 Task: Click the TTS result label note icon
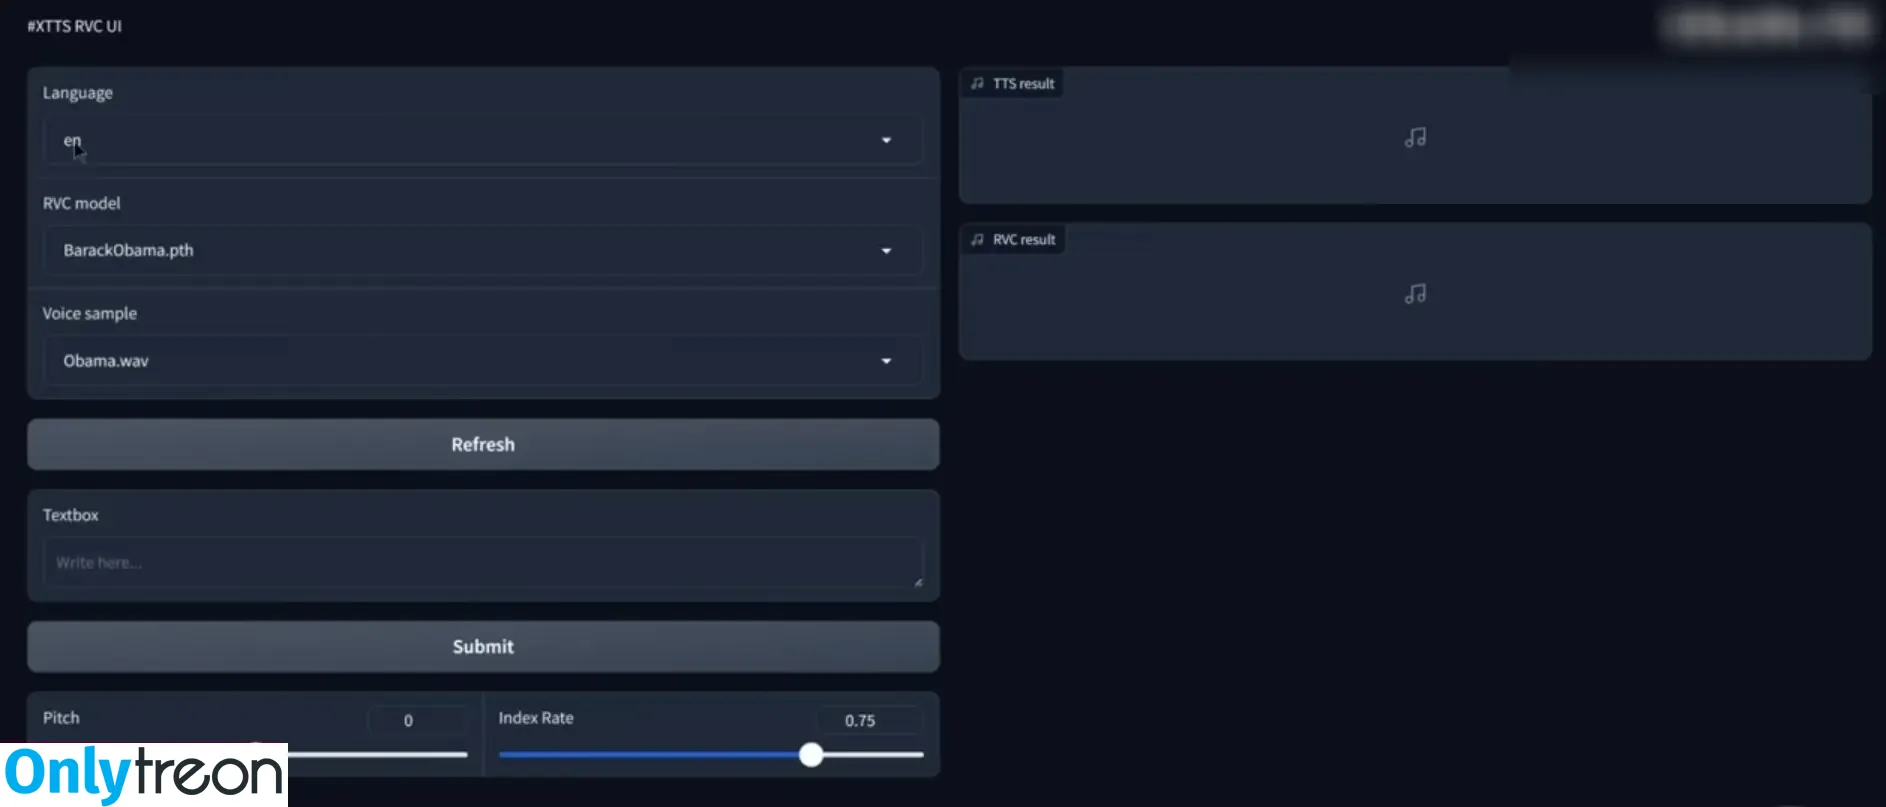[x=977, y=84]
